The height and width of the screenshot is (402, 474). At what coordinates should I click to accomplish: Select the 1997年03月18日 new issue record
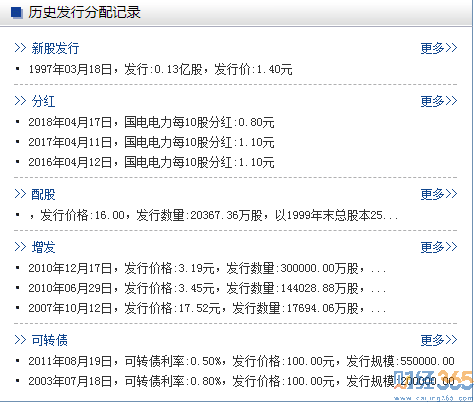coord(160,69)
